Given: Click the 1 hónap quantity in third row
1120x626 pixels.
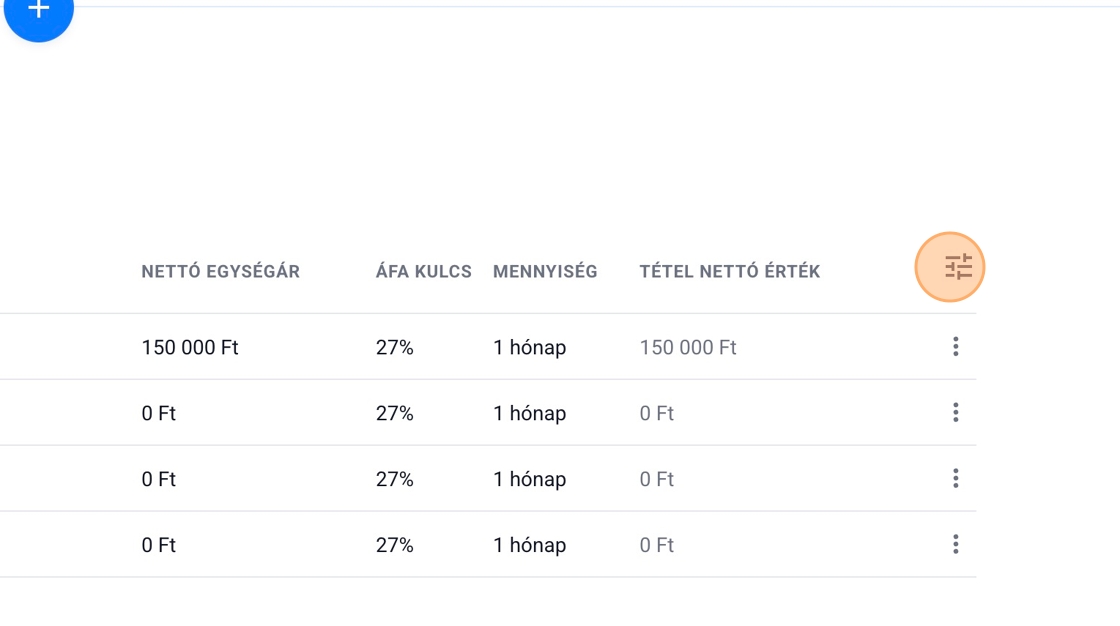Looking at the screenshot, I should (529, 479).
